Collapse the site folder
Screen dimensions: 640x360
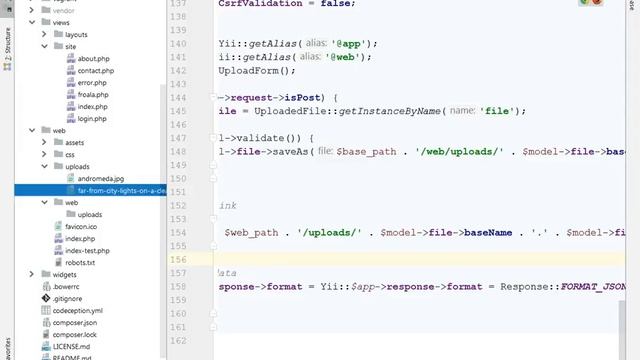(x=44, y=46)
